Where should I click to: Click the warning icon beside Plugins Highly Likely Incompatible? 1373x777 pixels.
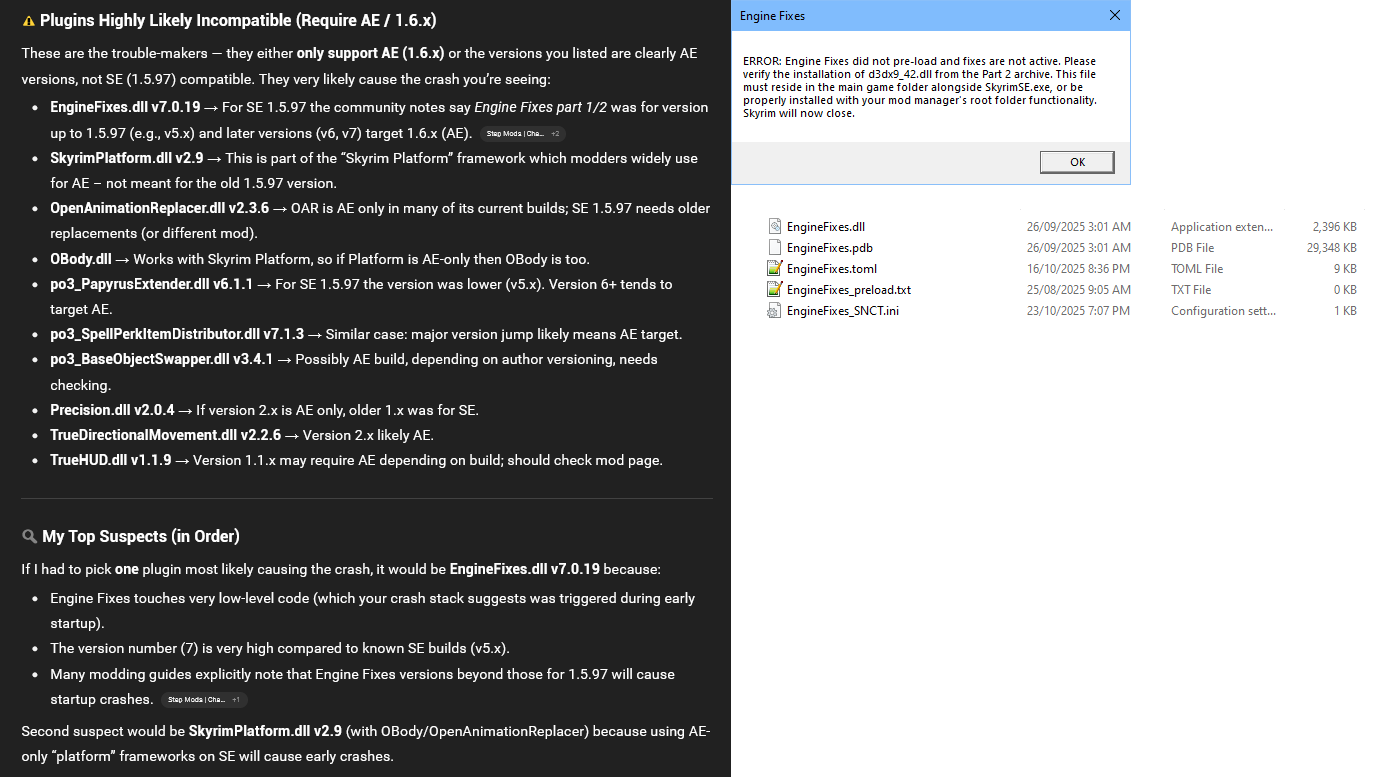[29, 21]
